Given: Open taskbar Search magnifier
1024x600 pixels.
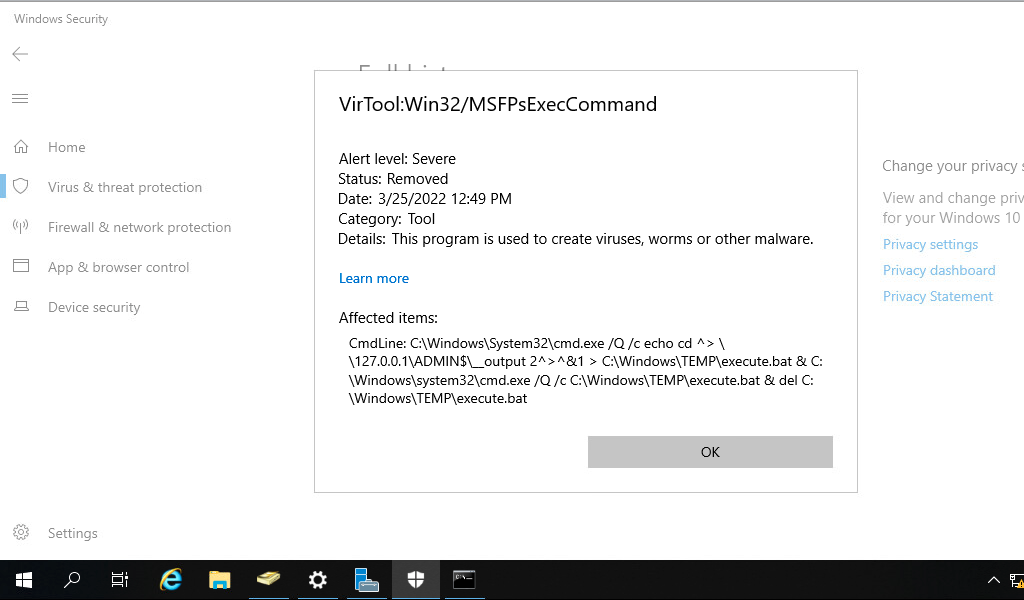Looking at the screenshot, I should click(72, 580).
